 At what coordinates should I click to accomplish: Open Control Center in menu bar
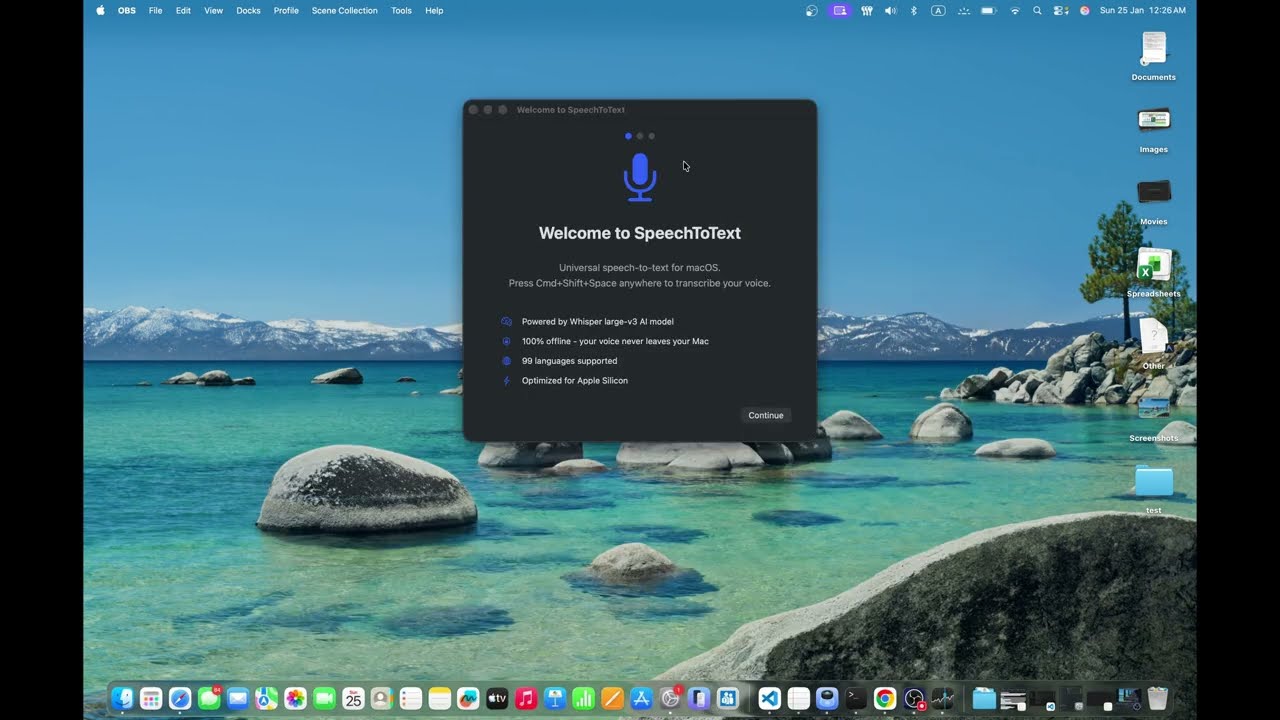1061,10
